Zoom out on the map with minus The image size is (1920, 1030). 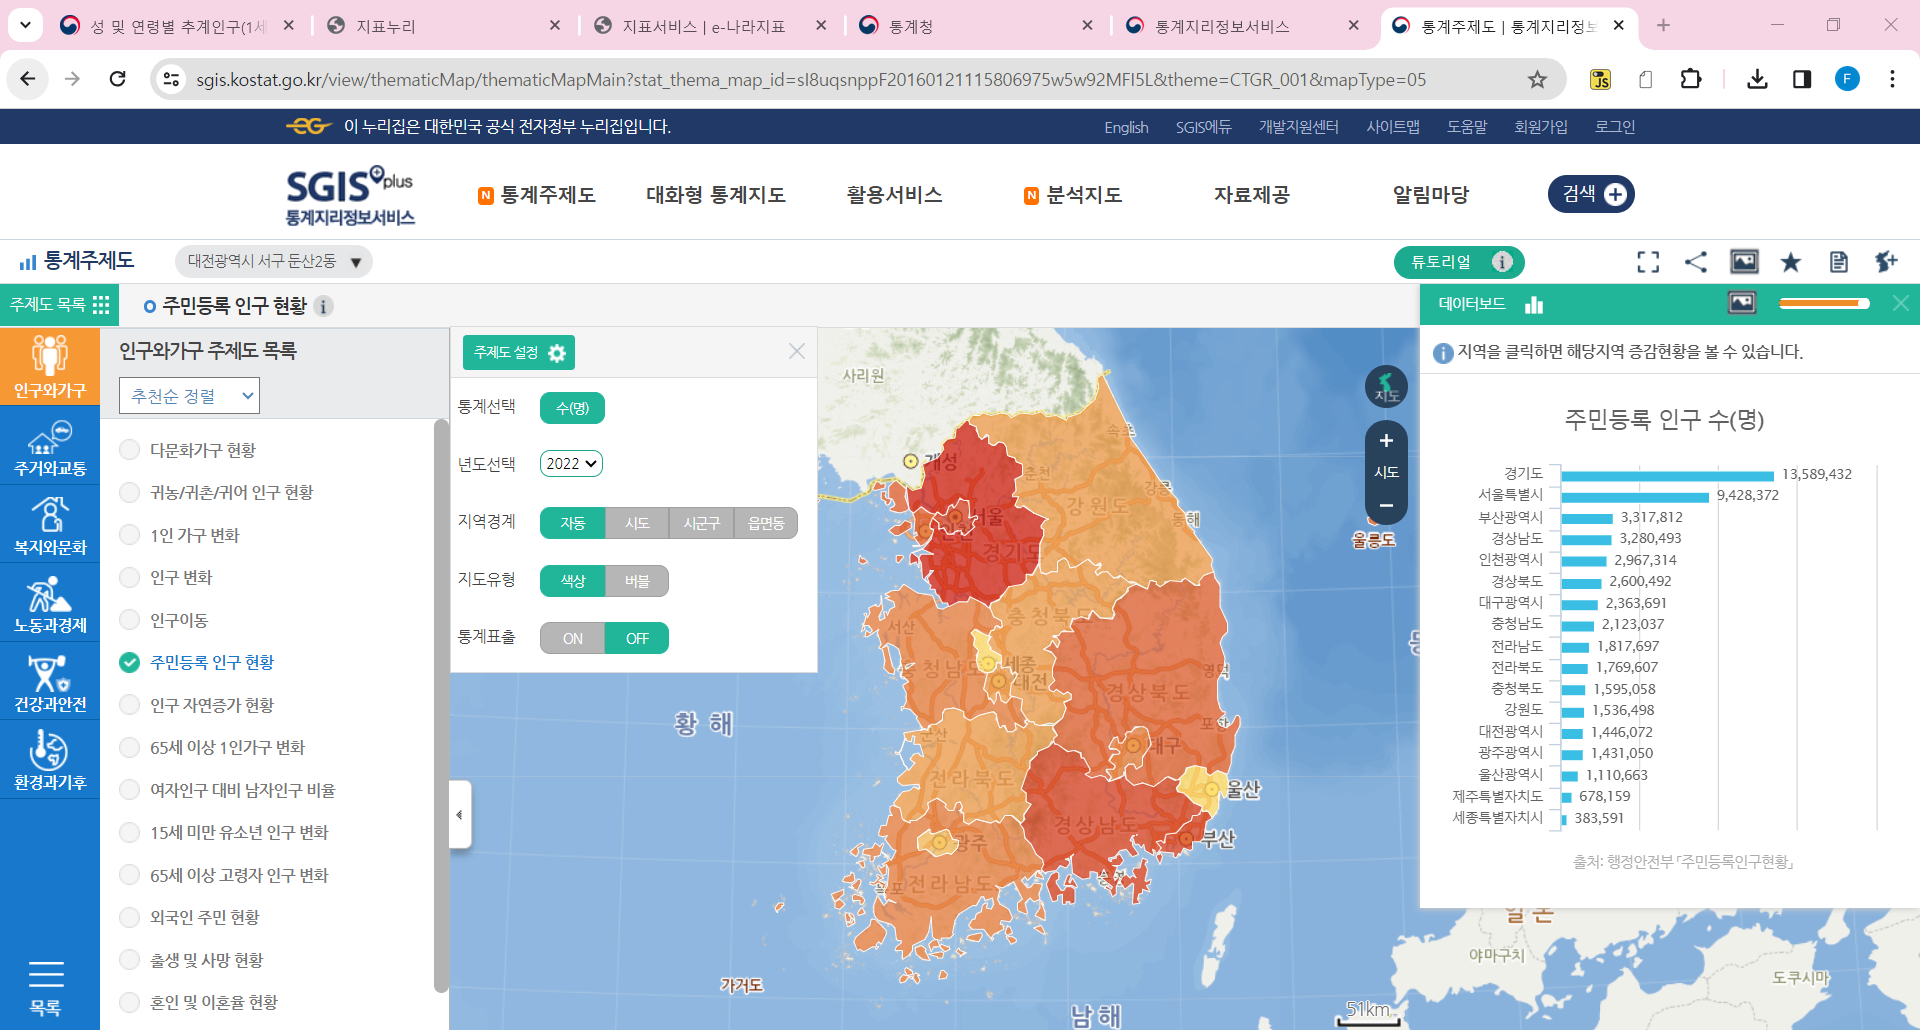click(x=1386, y=505)
